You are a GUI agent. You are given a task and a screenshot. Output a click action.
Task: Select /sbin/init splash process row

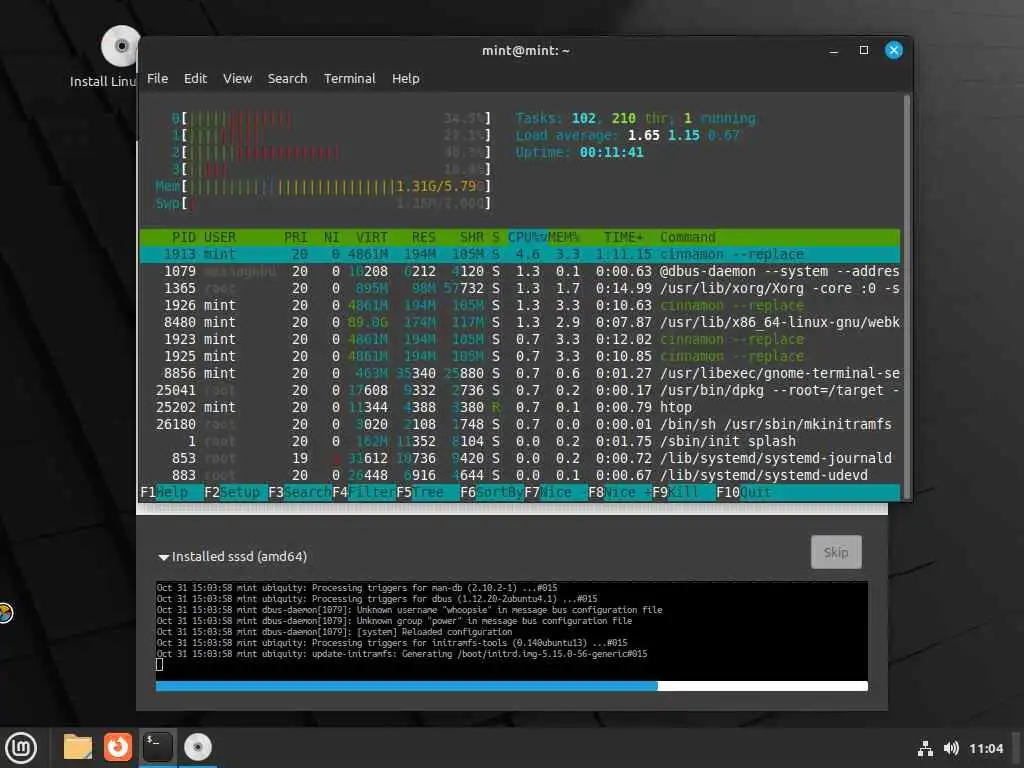tap(519, 441)
